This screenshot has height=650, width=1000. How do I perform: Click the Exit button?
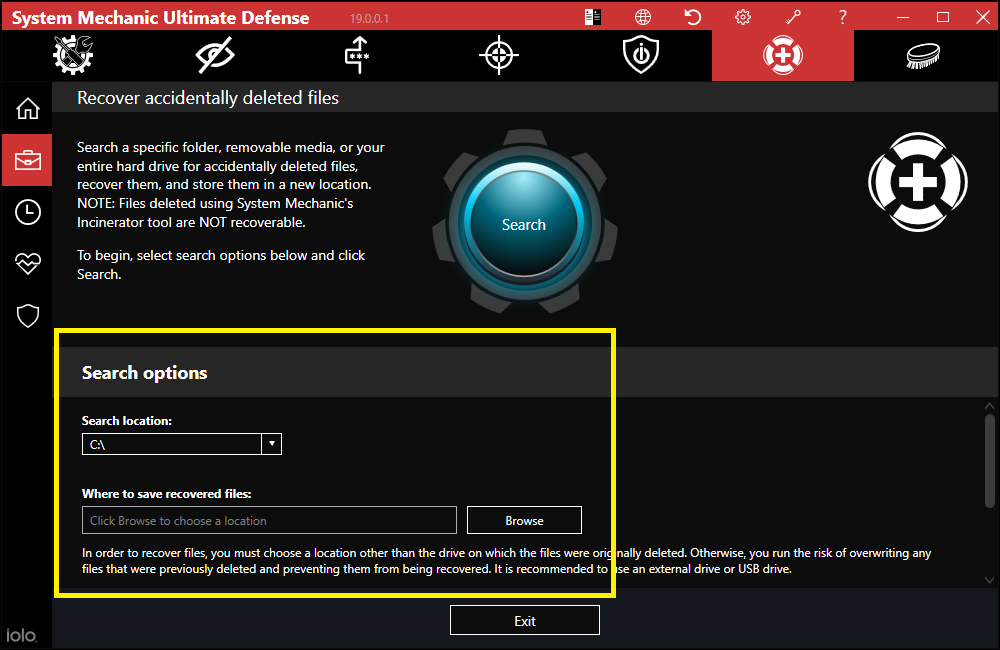tap(525, 620)
